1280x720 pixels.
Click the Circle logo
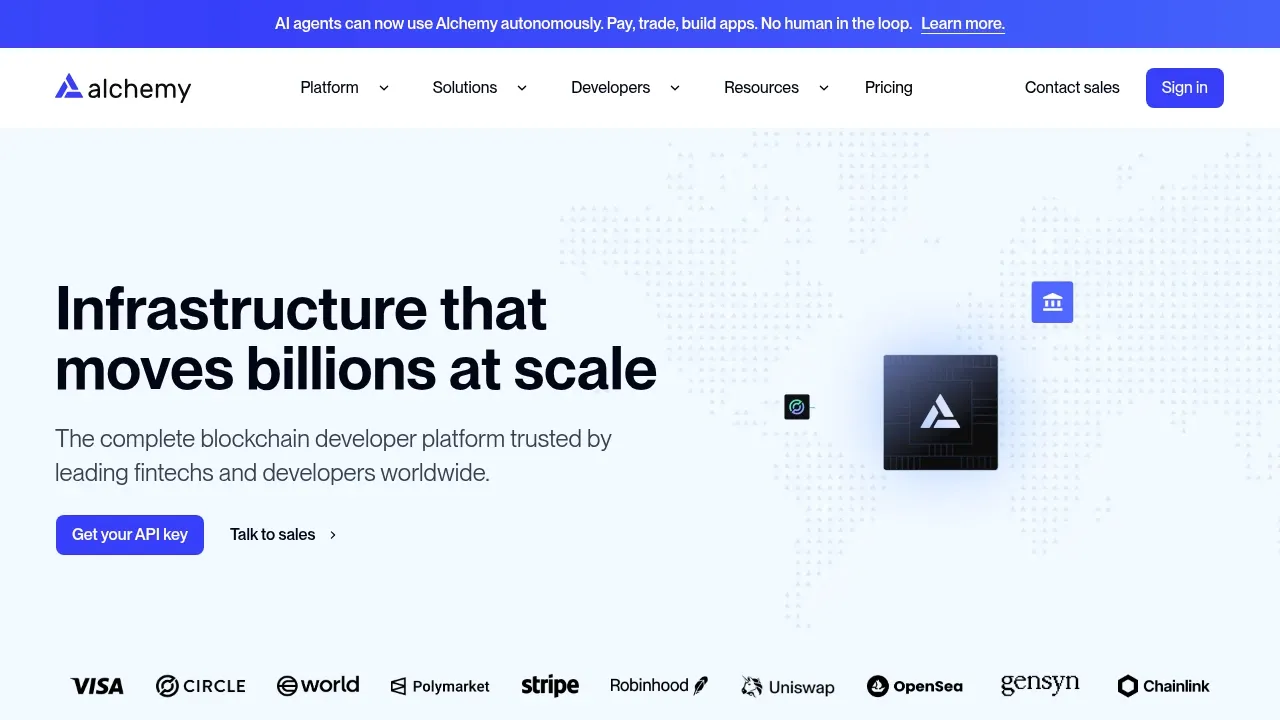click(201, 686)
